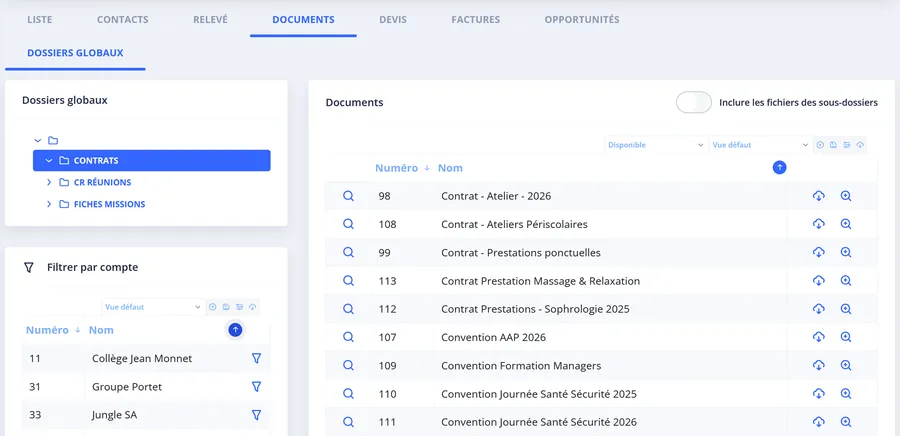Go to the OPPORTUNITÉS tab
The height and width of the screenshot is (436, 900).
[x=582, y=20]
